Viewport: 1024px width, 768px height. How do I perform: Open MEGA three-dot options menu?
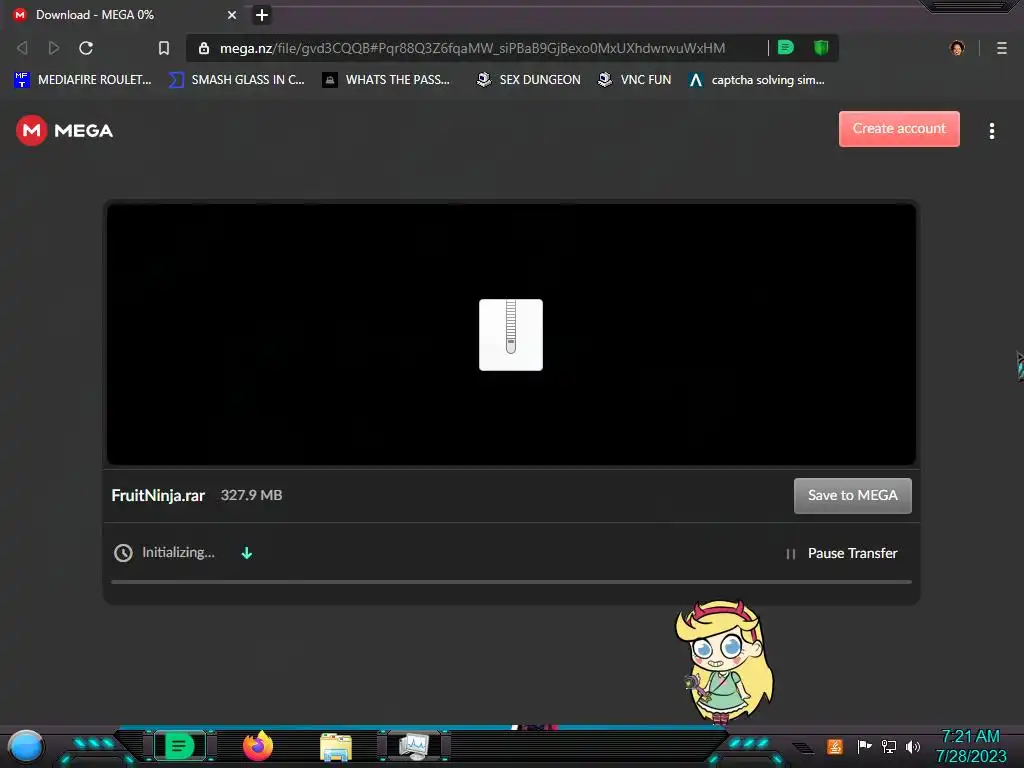pos(991,131)
